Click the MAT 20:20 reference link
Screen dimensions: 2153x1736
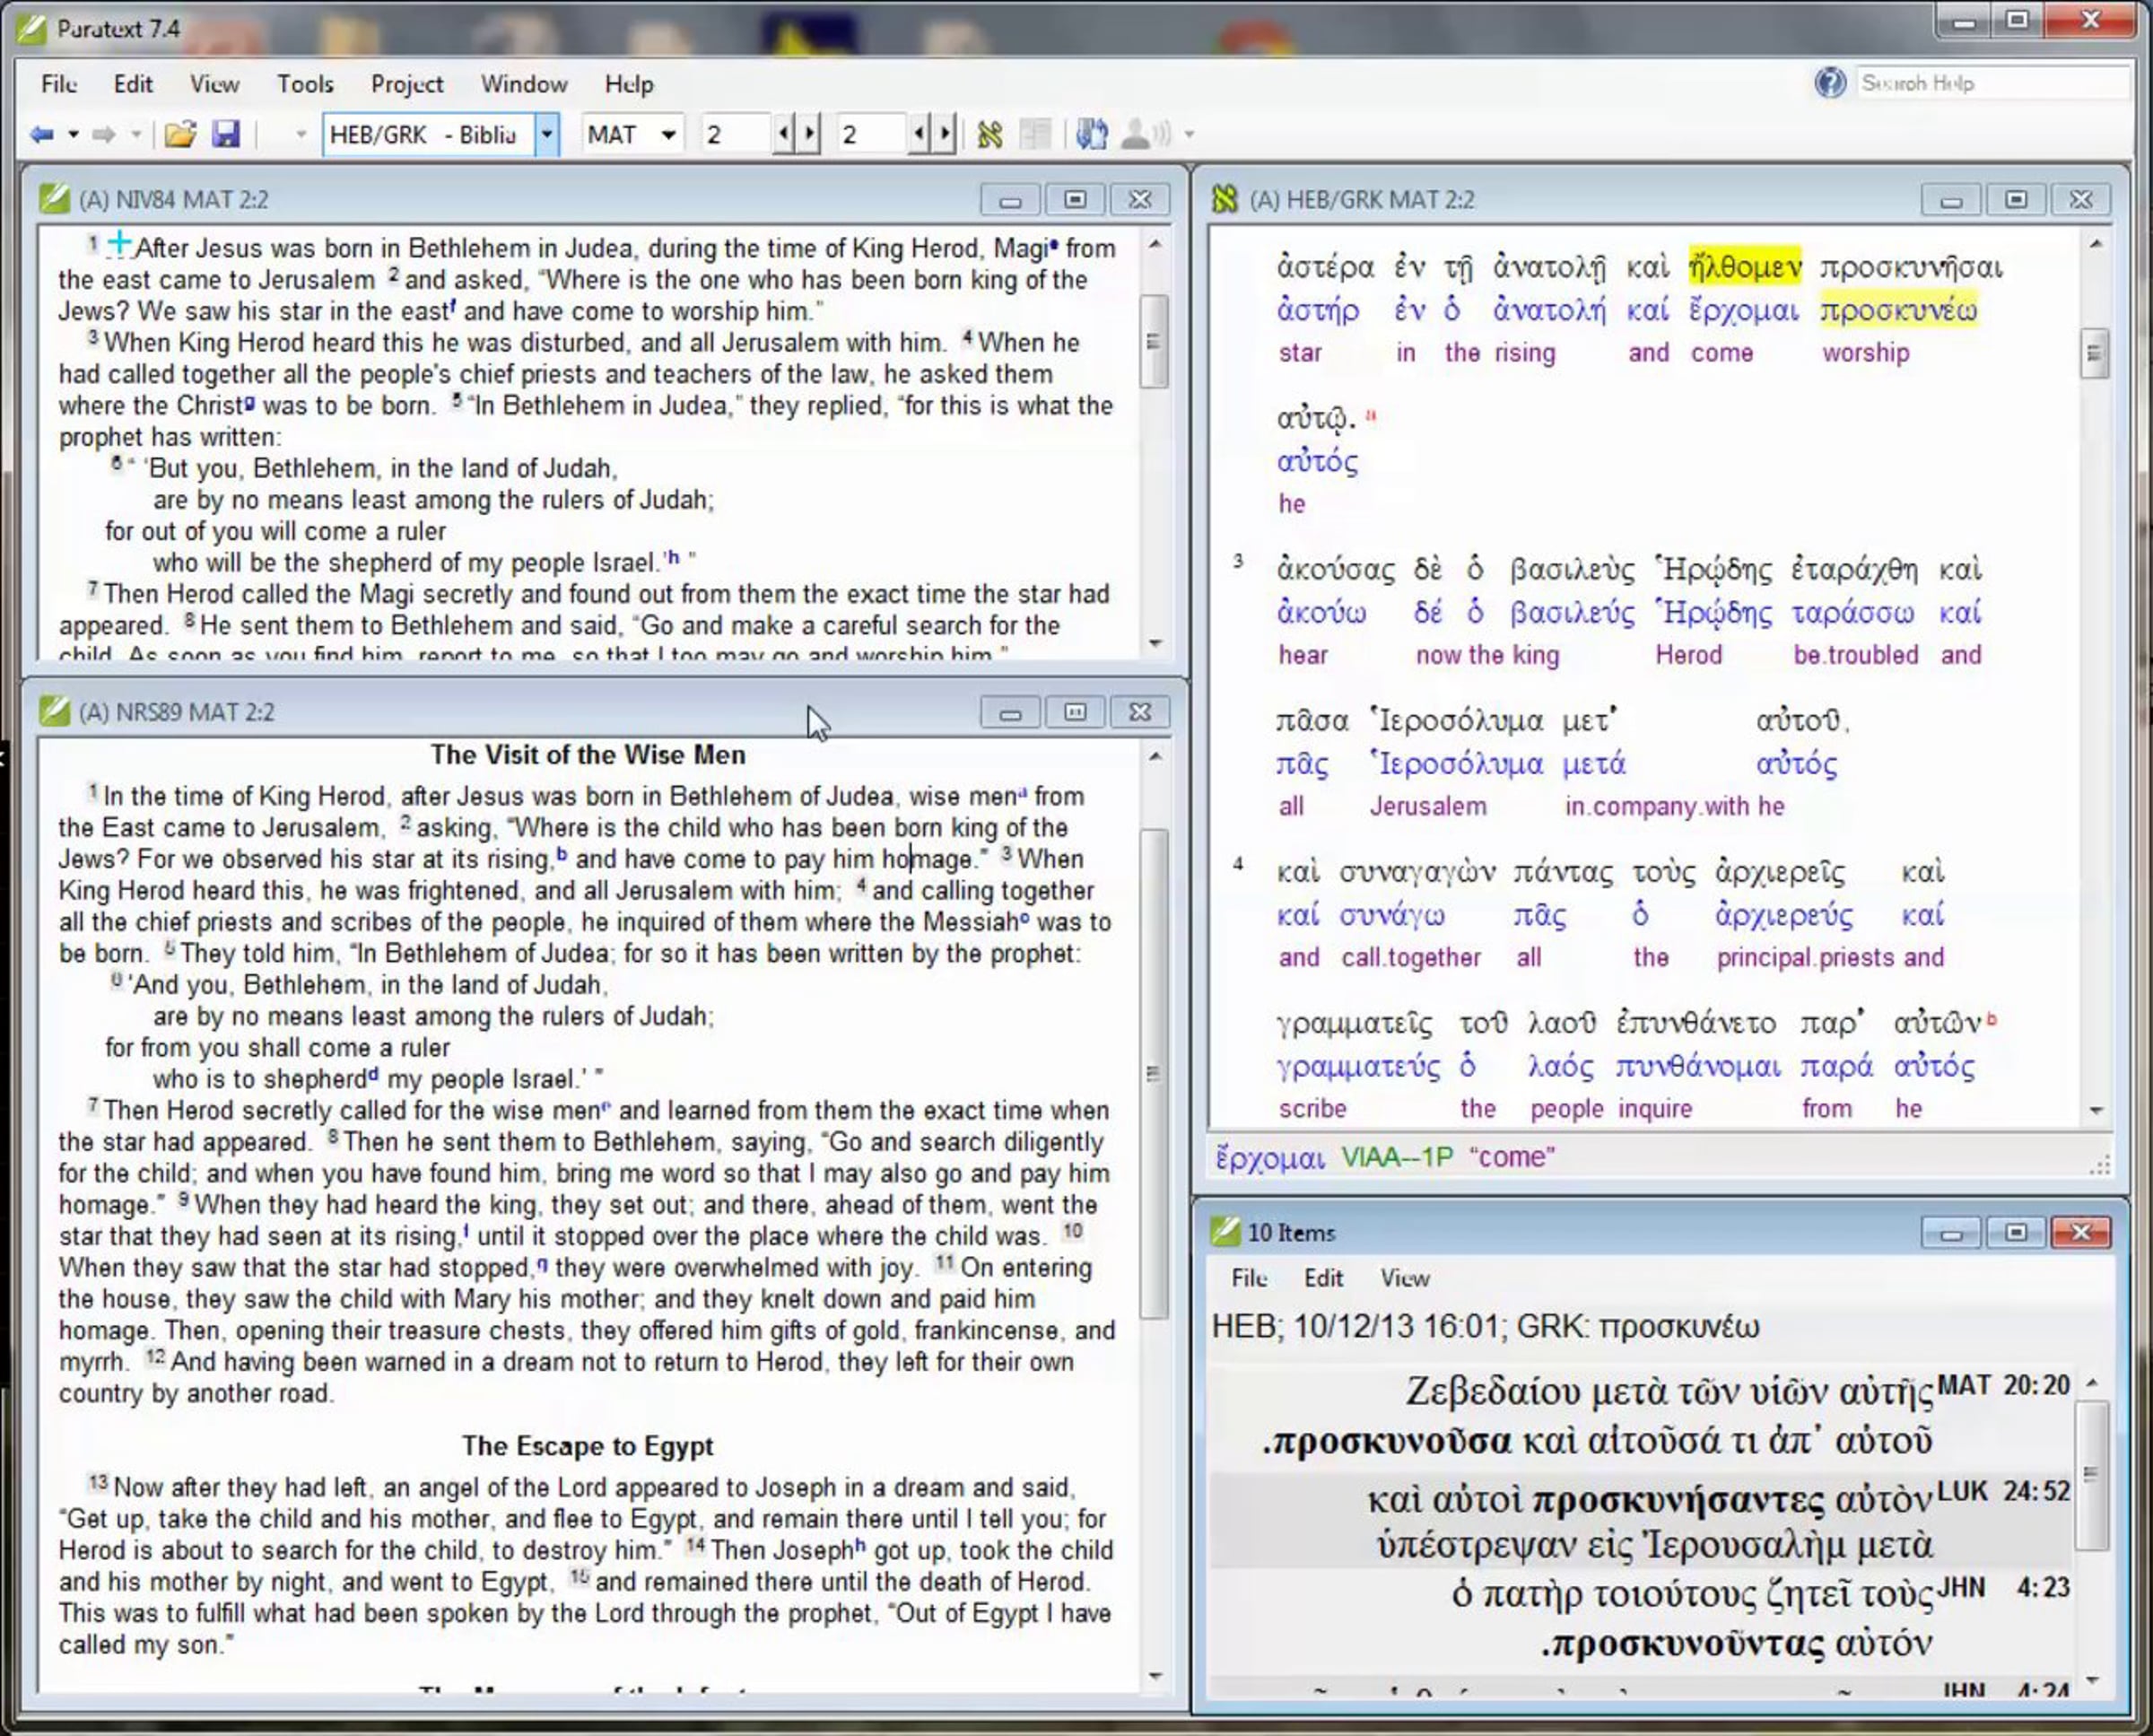[2003, 1385]
